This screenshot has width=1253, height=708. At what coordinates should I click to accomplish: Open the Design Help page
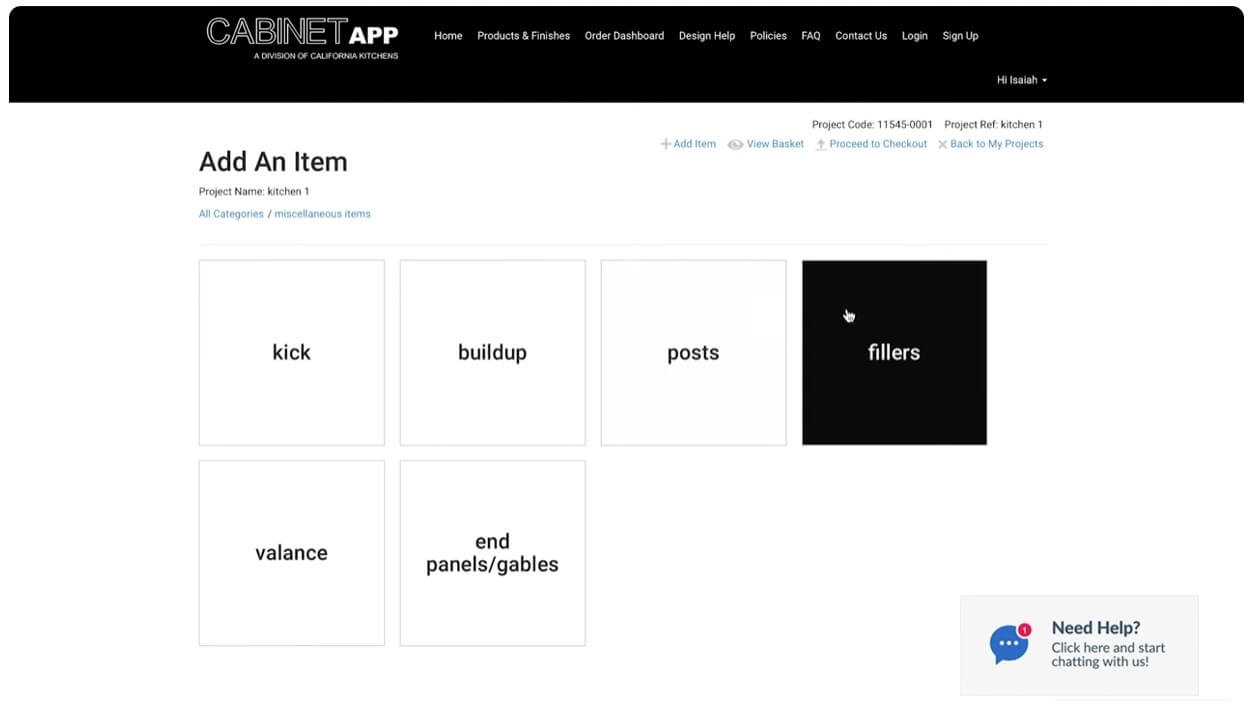pos(706,36)
